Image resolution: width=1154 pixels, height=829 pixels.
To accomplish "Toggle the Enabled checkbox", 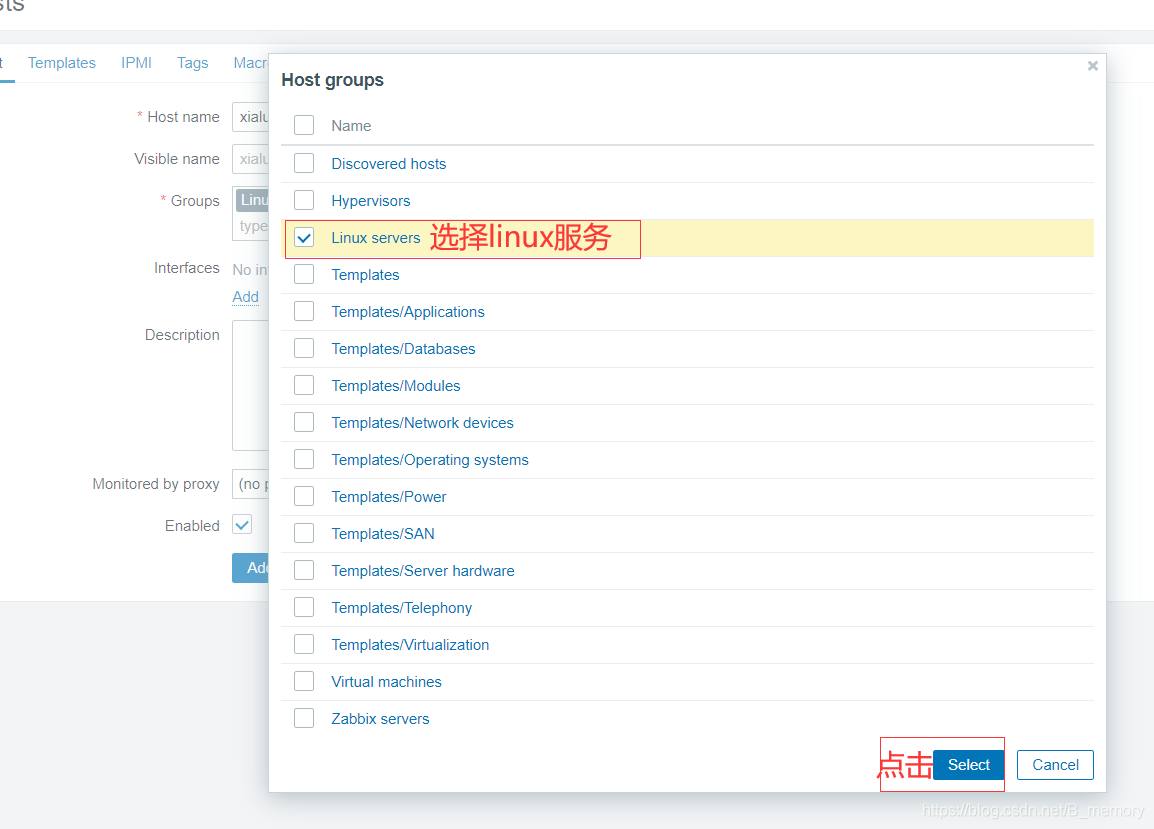I will coord(242,525).
